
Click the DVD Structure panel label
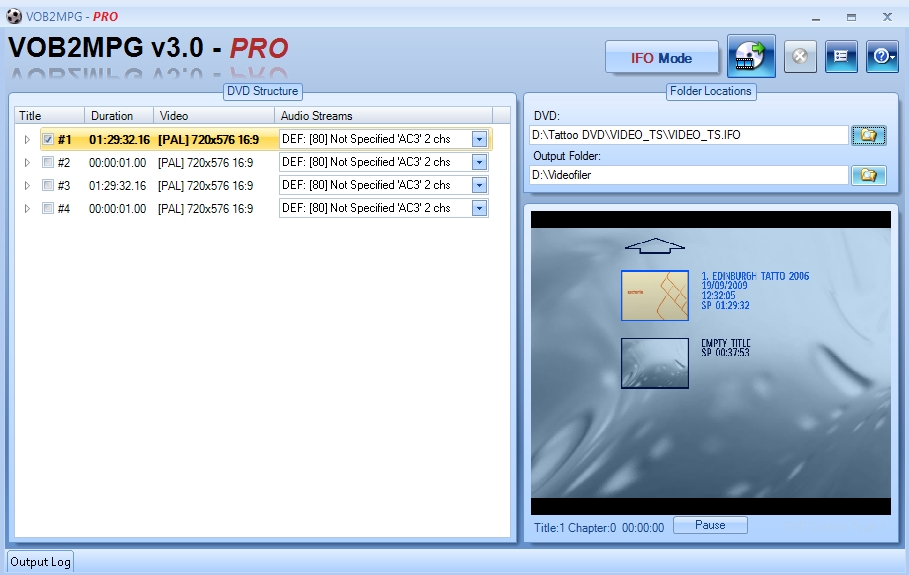click(x=263, y=91)
